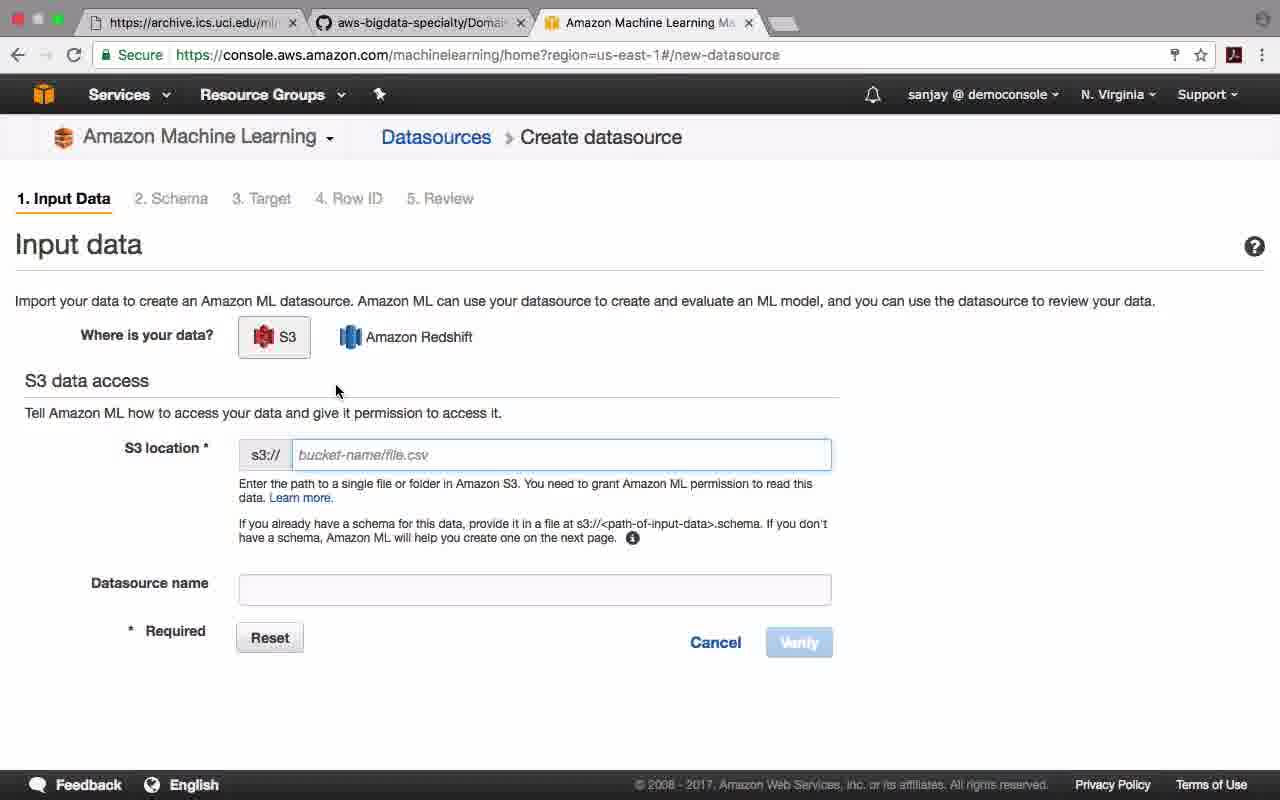Open the Privacy Policy link
The width and height of the screenshot is (1280, 800).
(1113, 785)
